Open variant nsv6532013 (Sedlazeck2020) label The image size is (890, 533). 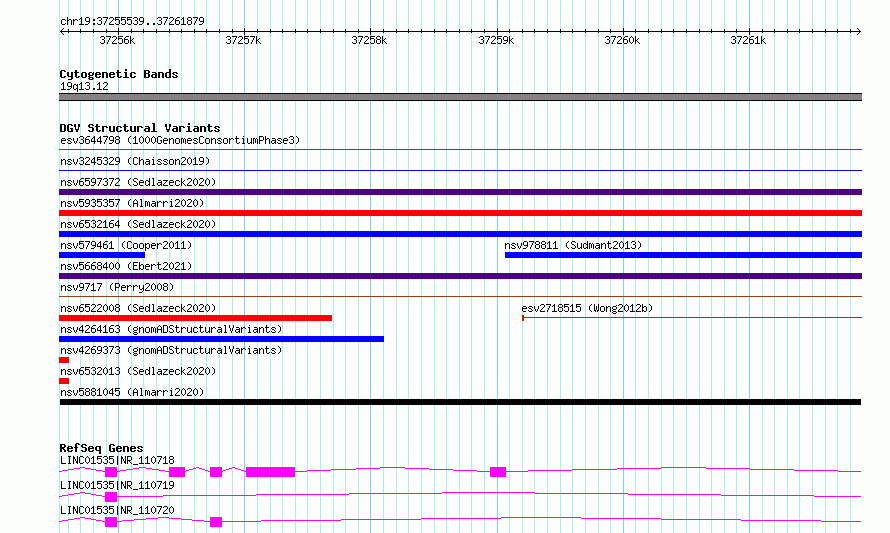(x=138, y=371)
